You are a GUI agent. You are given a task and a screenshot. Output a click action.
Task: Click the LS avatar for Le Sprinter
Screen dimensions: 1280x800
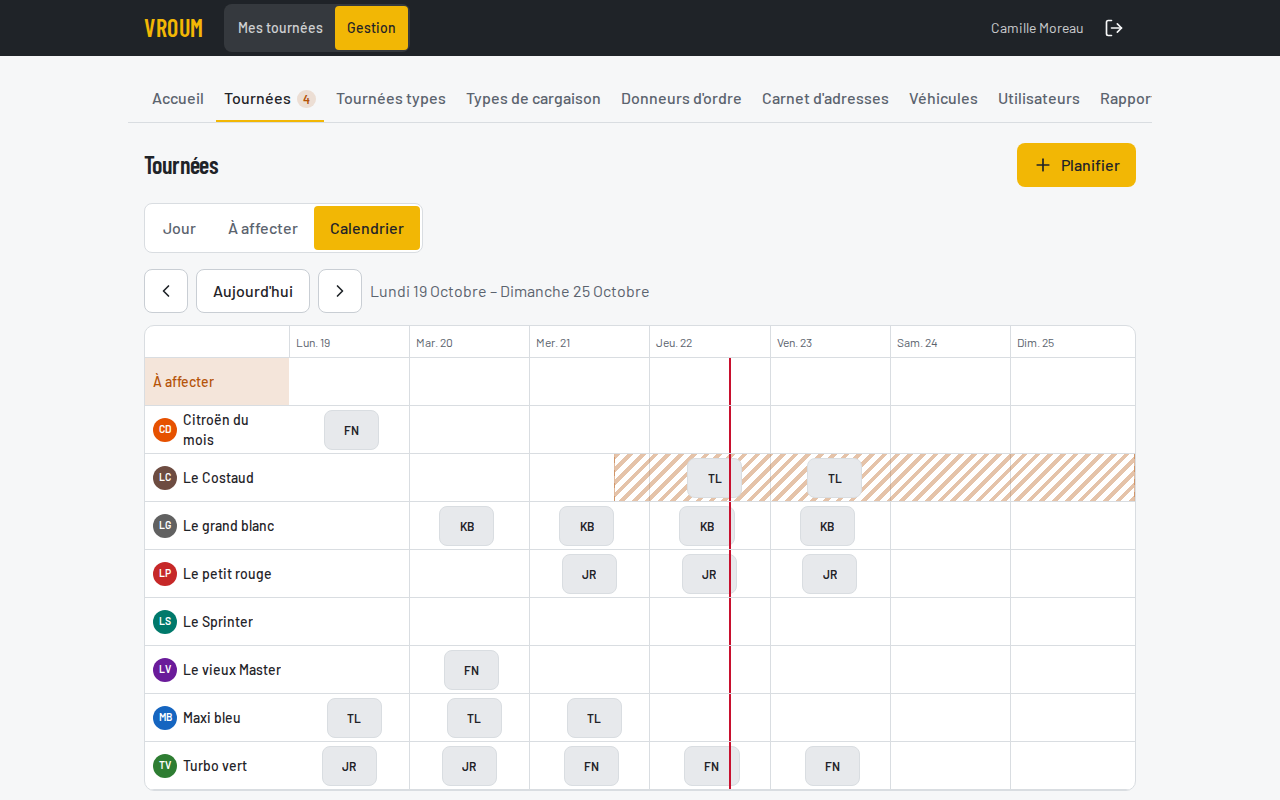pyautogui.click(x=165, y=622)
